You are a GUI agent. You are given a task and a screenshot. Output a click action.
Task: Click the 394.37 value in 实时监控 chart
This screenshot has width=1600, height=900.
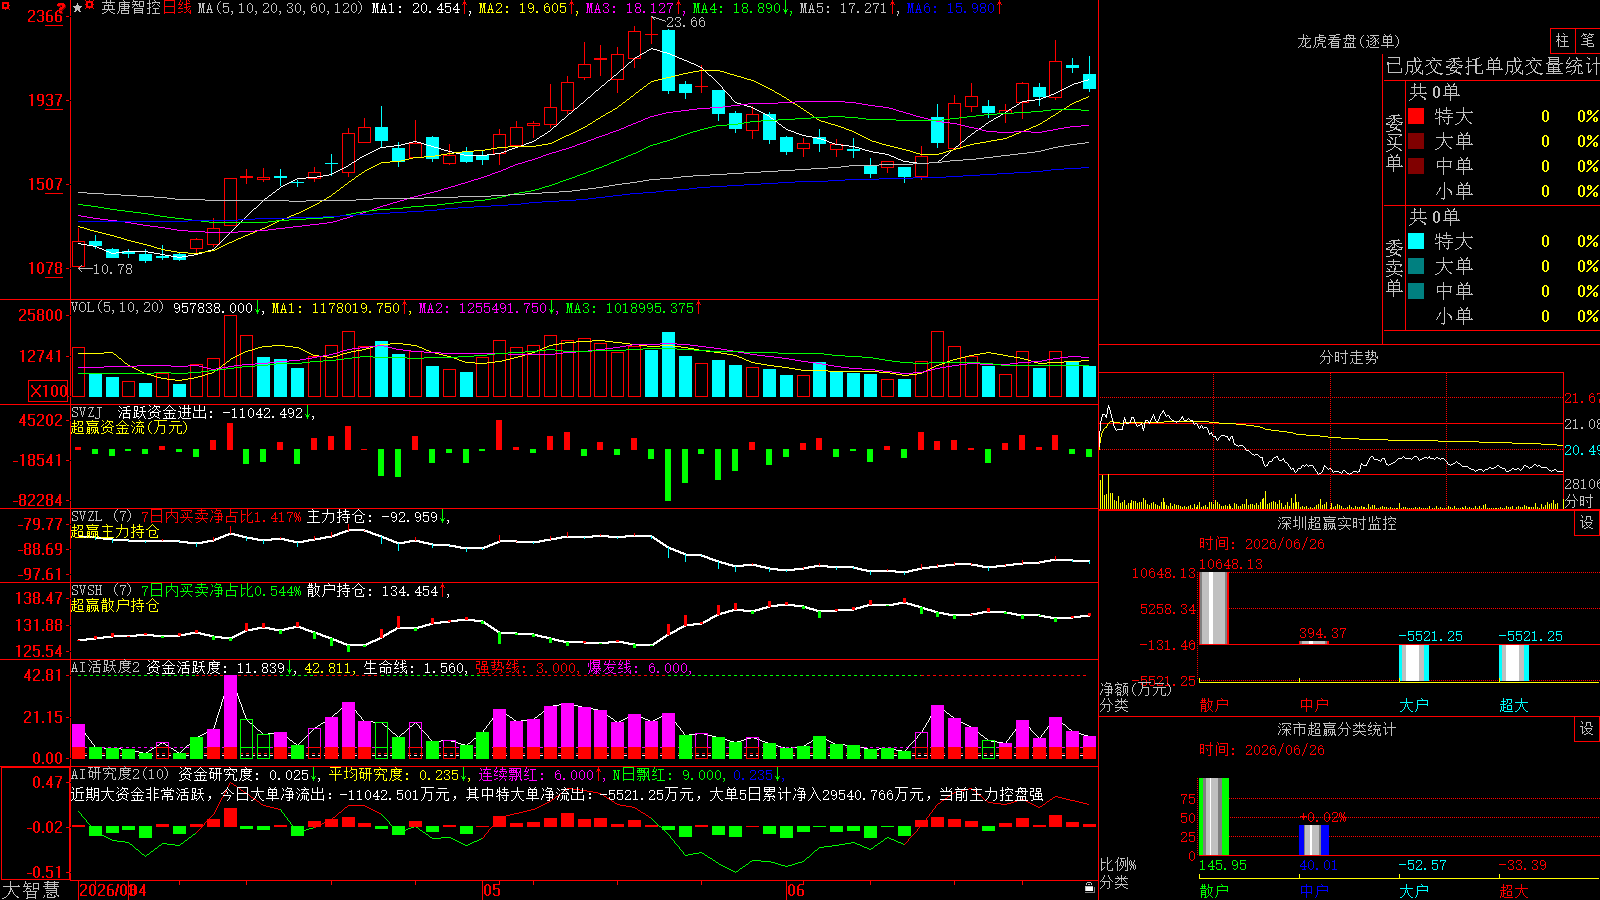pyautogui.click(x=1322, y=633)
